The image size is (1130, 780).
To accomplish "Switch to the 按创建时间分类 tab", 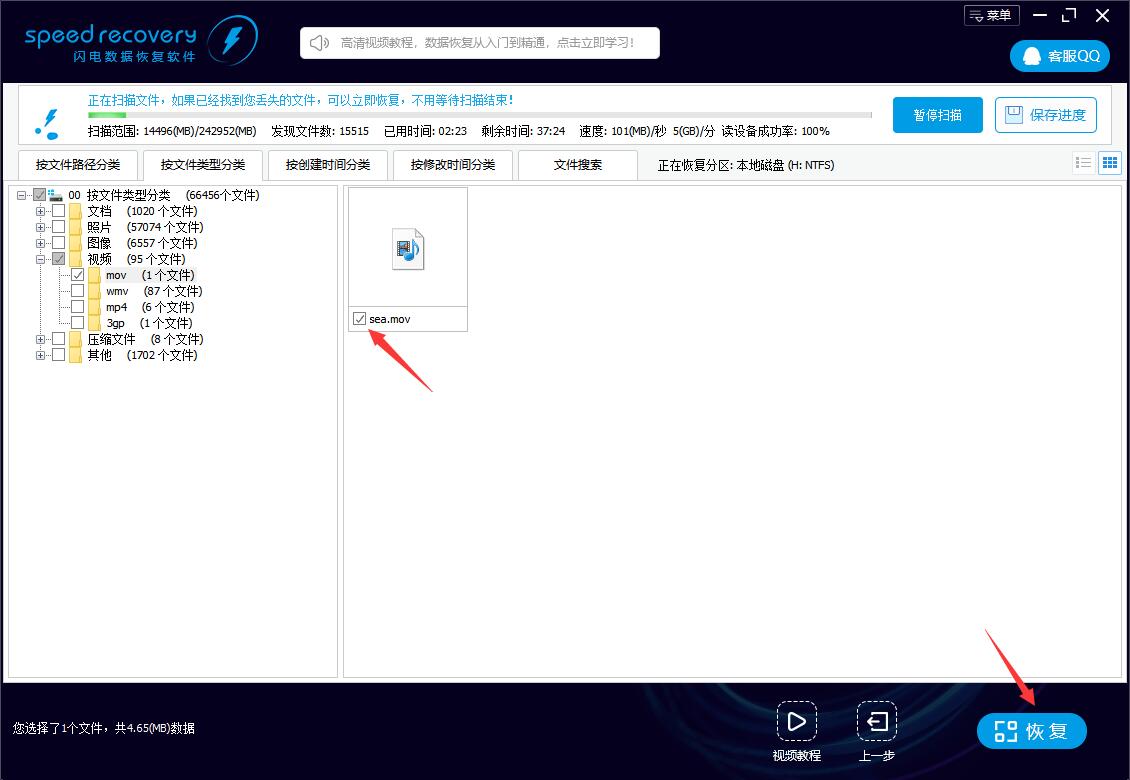I will click(327, 164).
